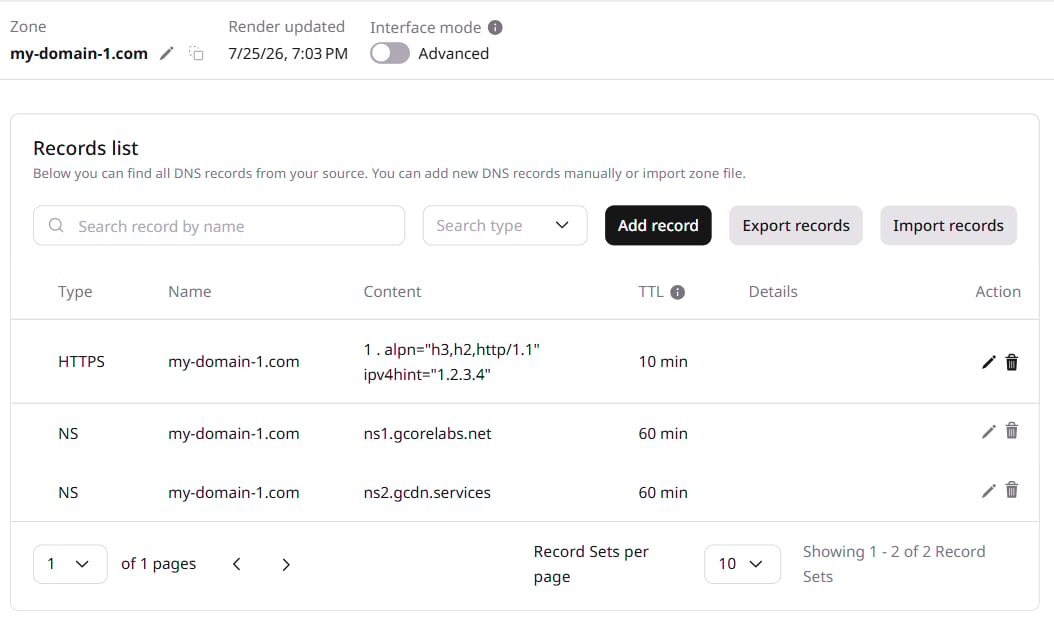1054x622 pixels.
Task: Copy the zone name to clipboard
Action: (x=196, y=53)
